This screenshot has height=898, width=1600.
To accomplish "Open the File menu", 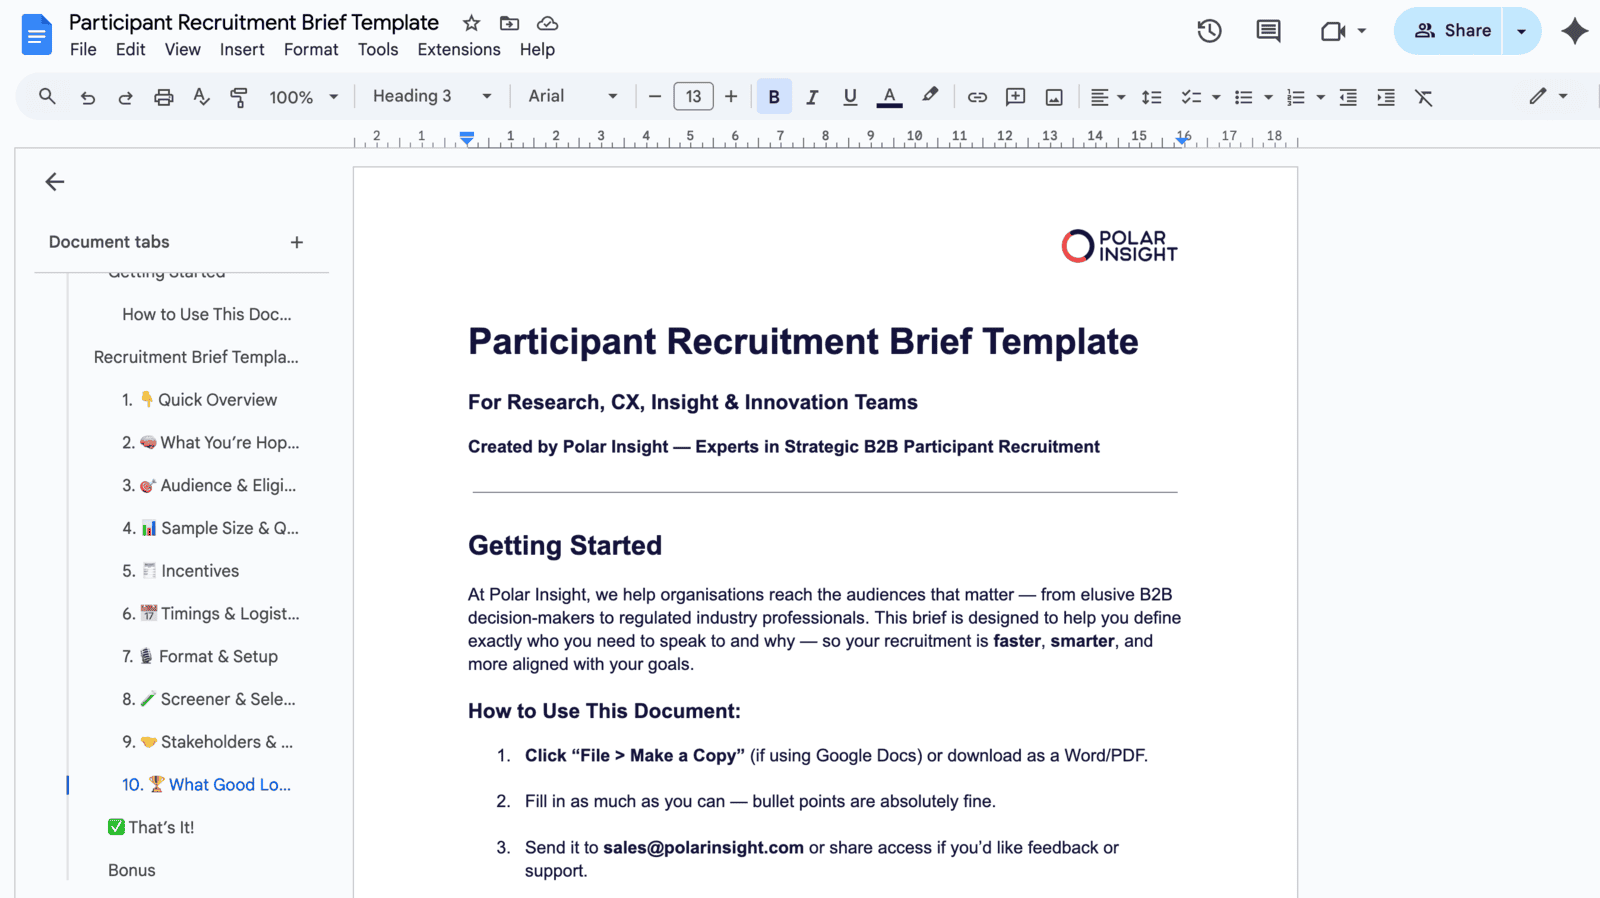I will click(x=83, y=49).
